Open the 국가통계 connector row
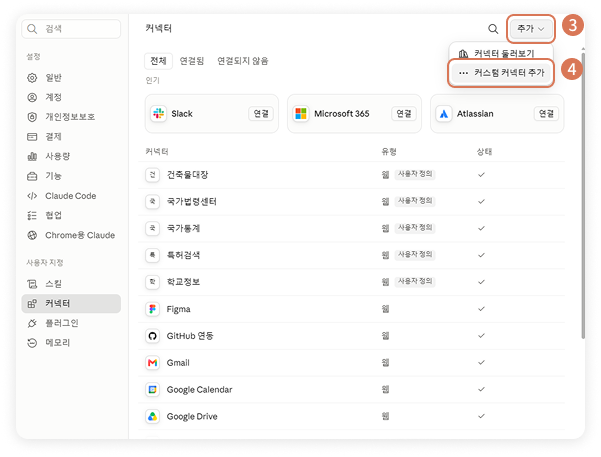This screenshot has height=457, width=601. pyautogui.click(x=351, y=228)
